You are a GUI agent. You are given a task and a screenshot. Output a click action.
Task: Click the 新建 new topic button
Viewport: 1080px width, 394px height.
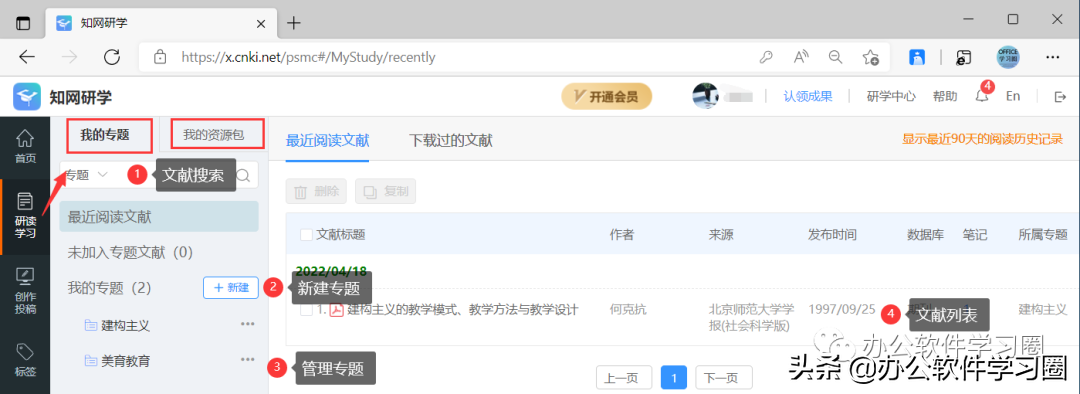231,287
